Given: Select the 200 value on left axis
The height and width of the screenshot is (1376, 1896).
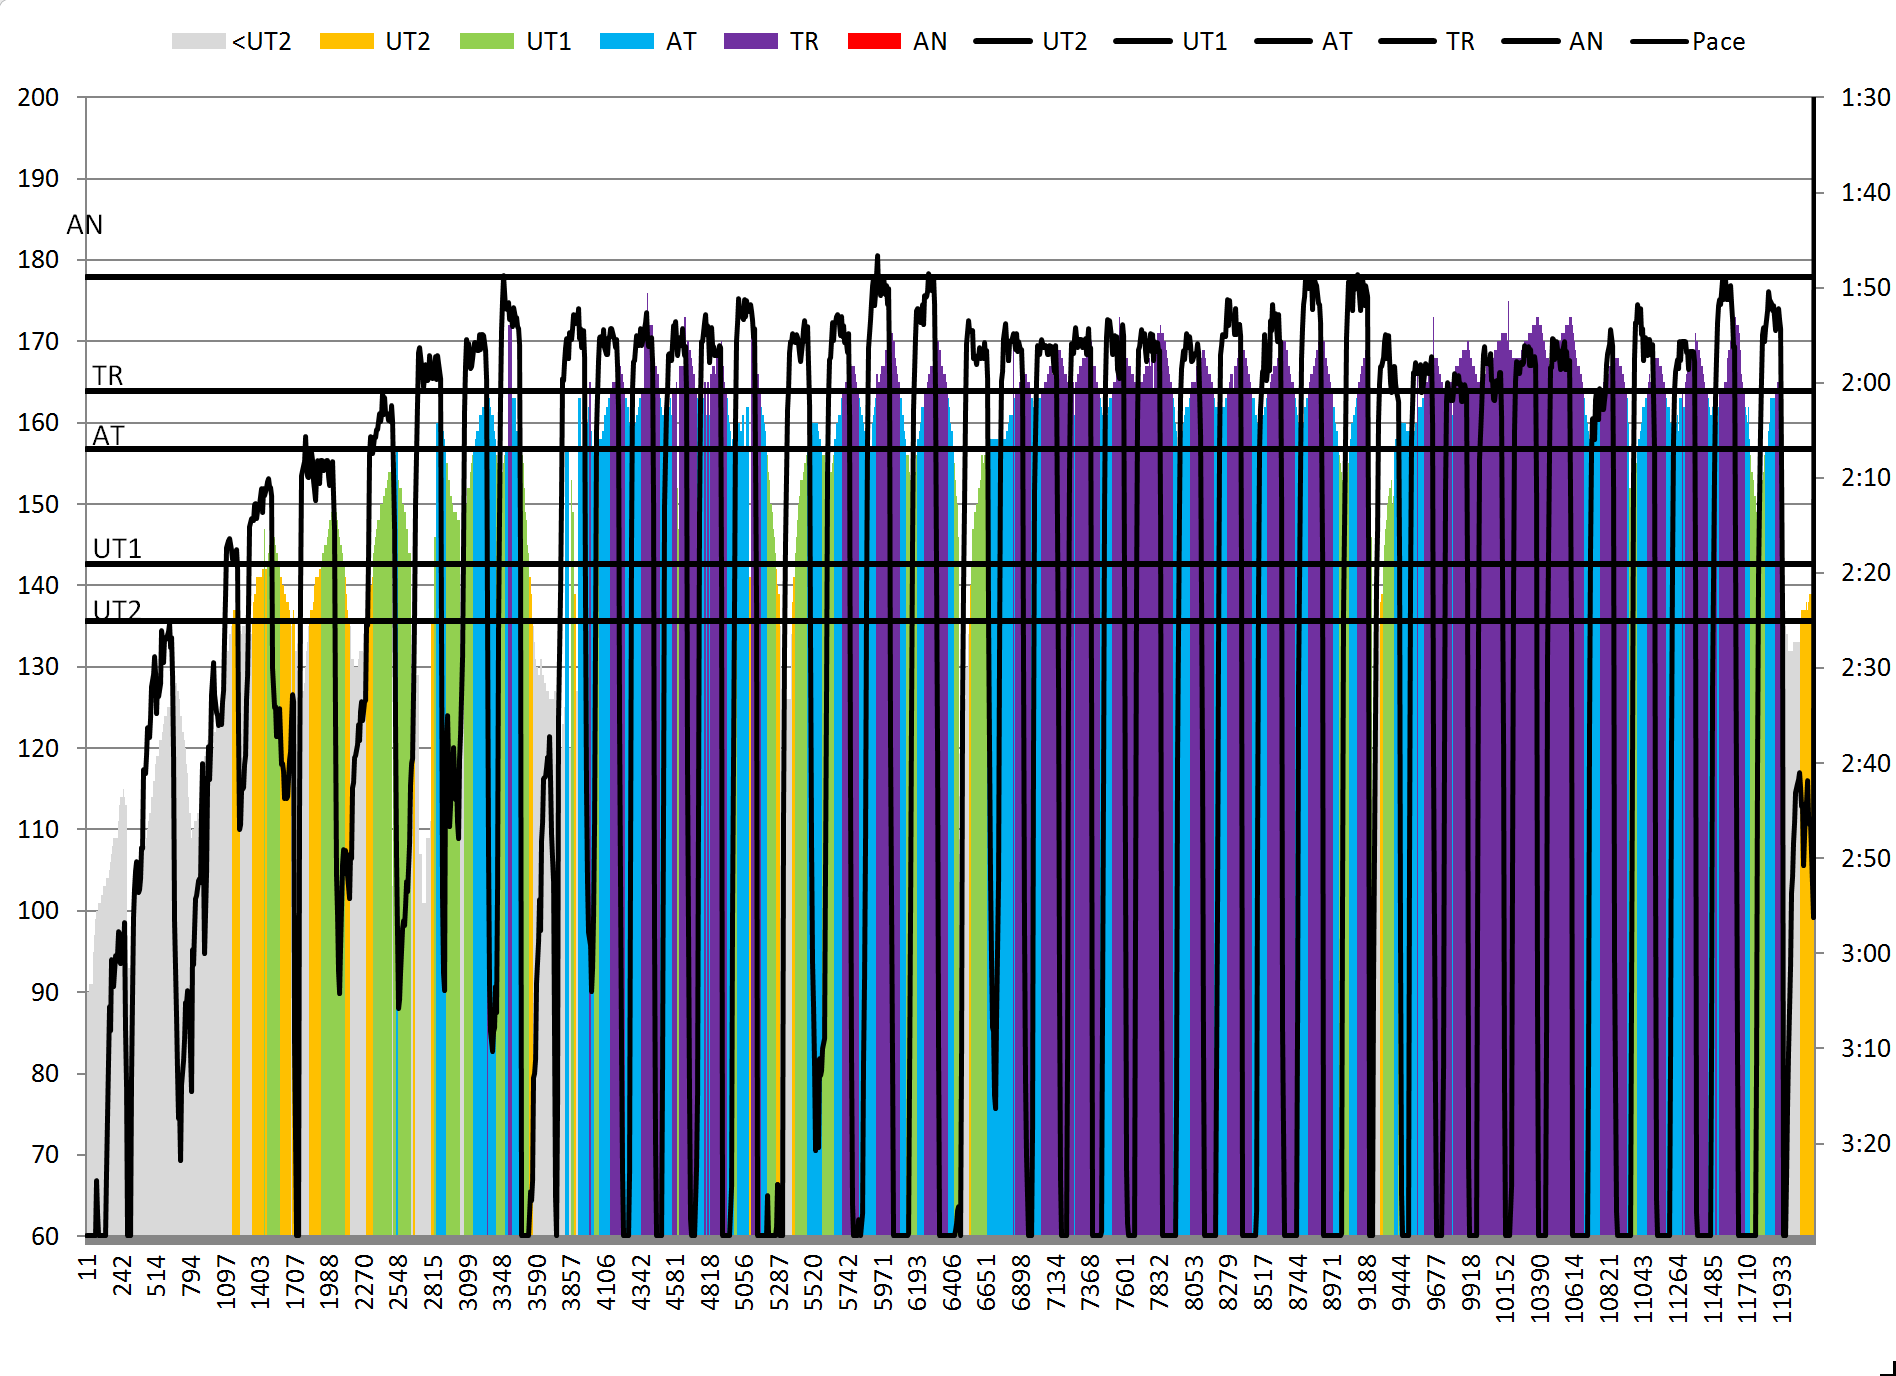Looking at the screenshot, I should (38, 97).
